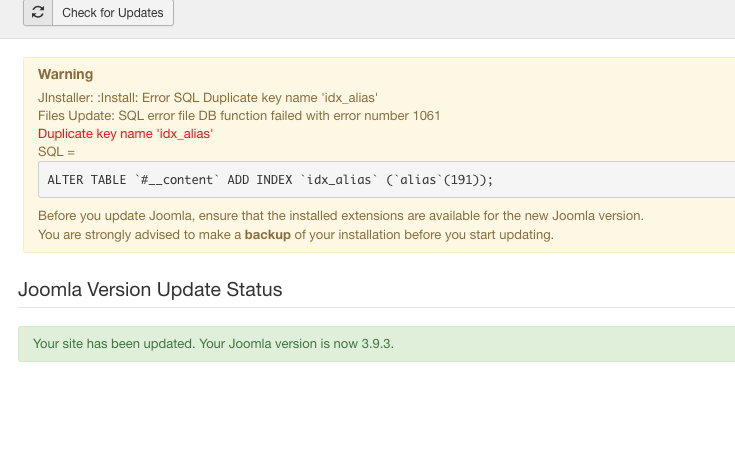735x474 pixels.
Task: Click the Check for Updates button
Action: 98,12
